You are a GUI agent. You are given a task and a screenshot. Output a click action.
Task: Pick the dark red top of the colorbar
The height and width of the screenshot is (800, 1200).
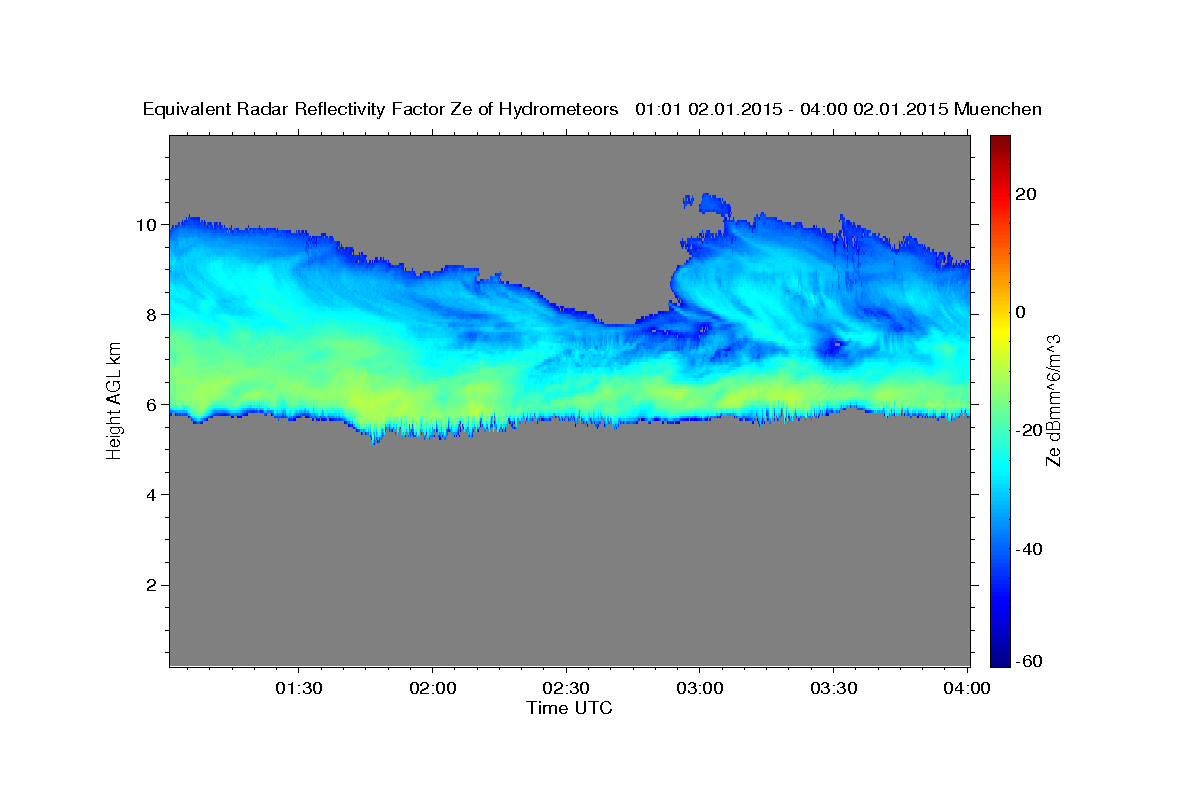coord(1000,142)
